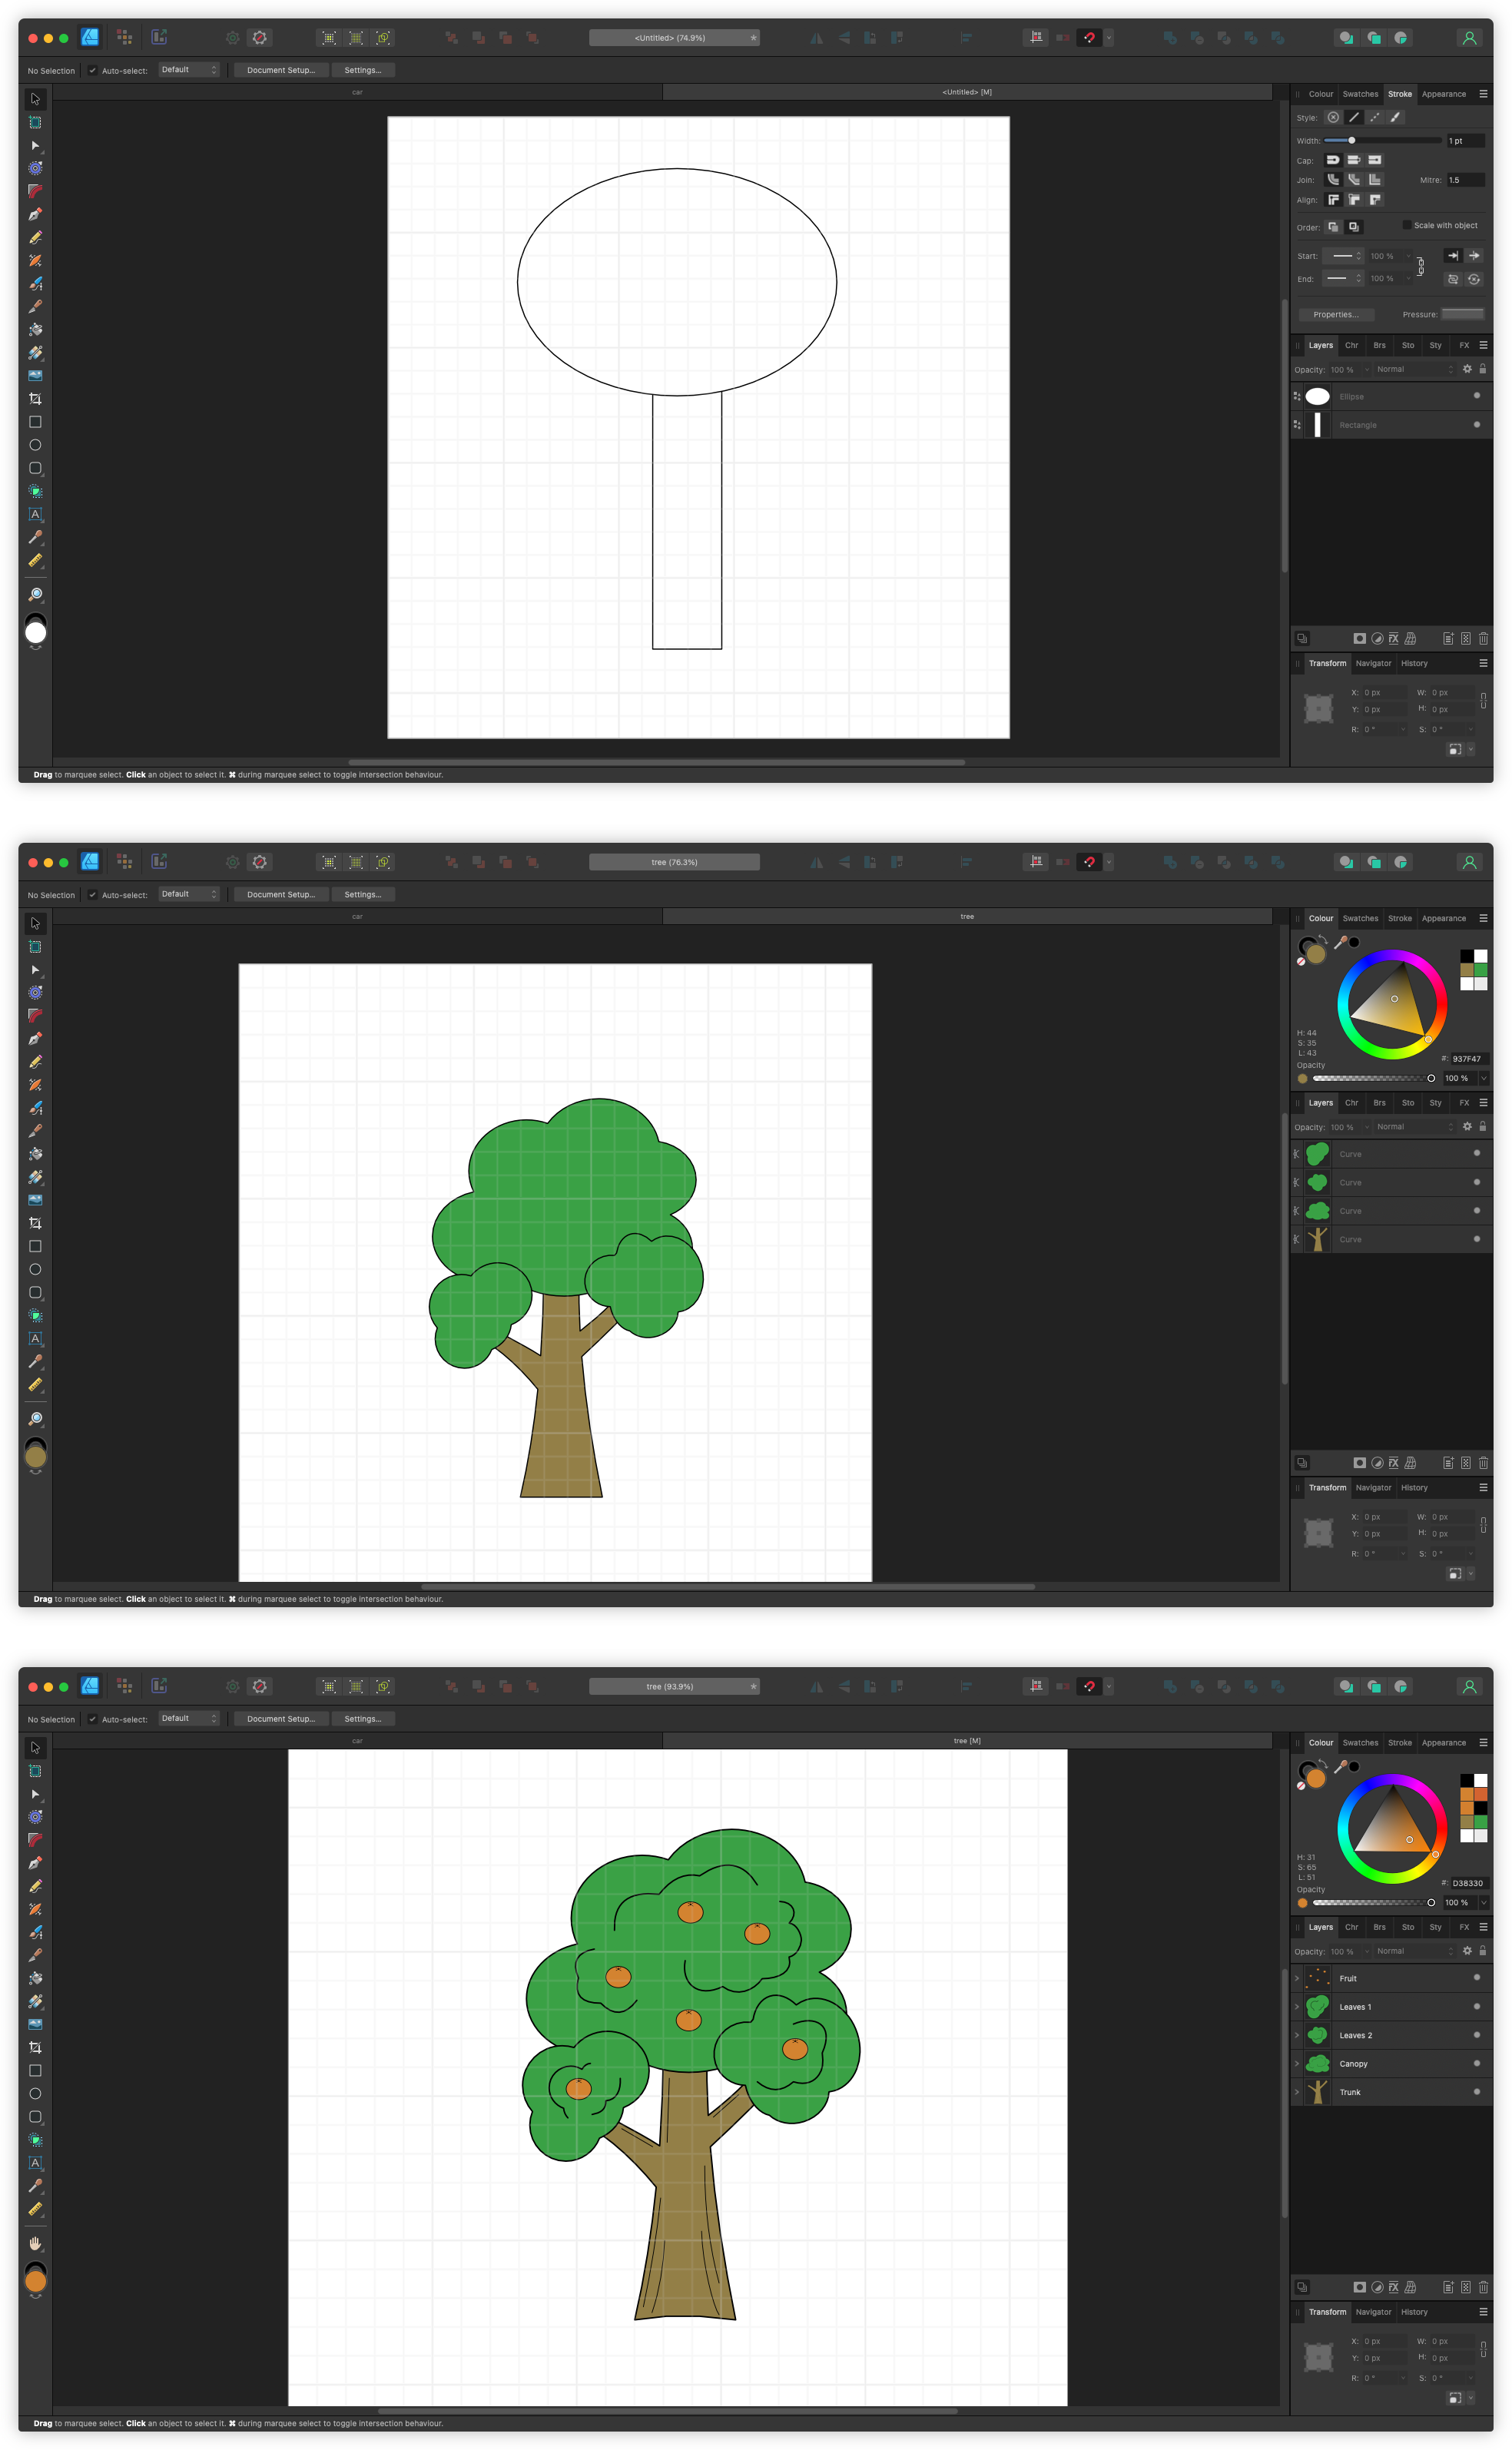Viewport: 1512px width, 2450px height.
Task: Activate the Zoom tool
Action: 36,594
